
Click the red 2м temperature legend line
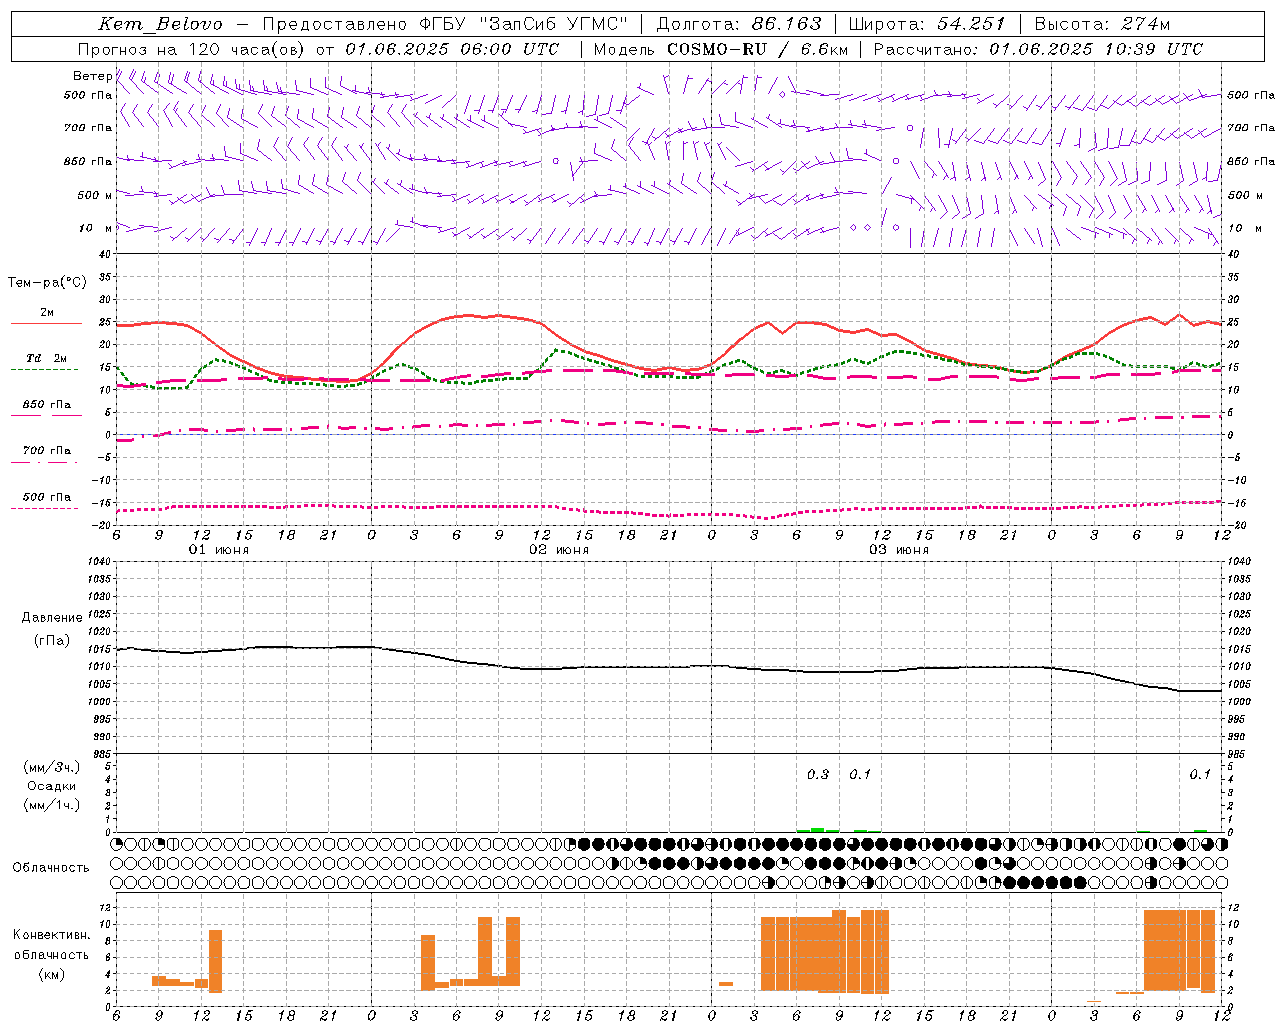46,324
